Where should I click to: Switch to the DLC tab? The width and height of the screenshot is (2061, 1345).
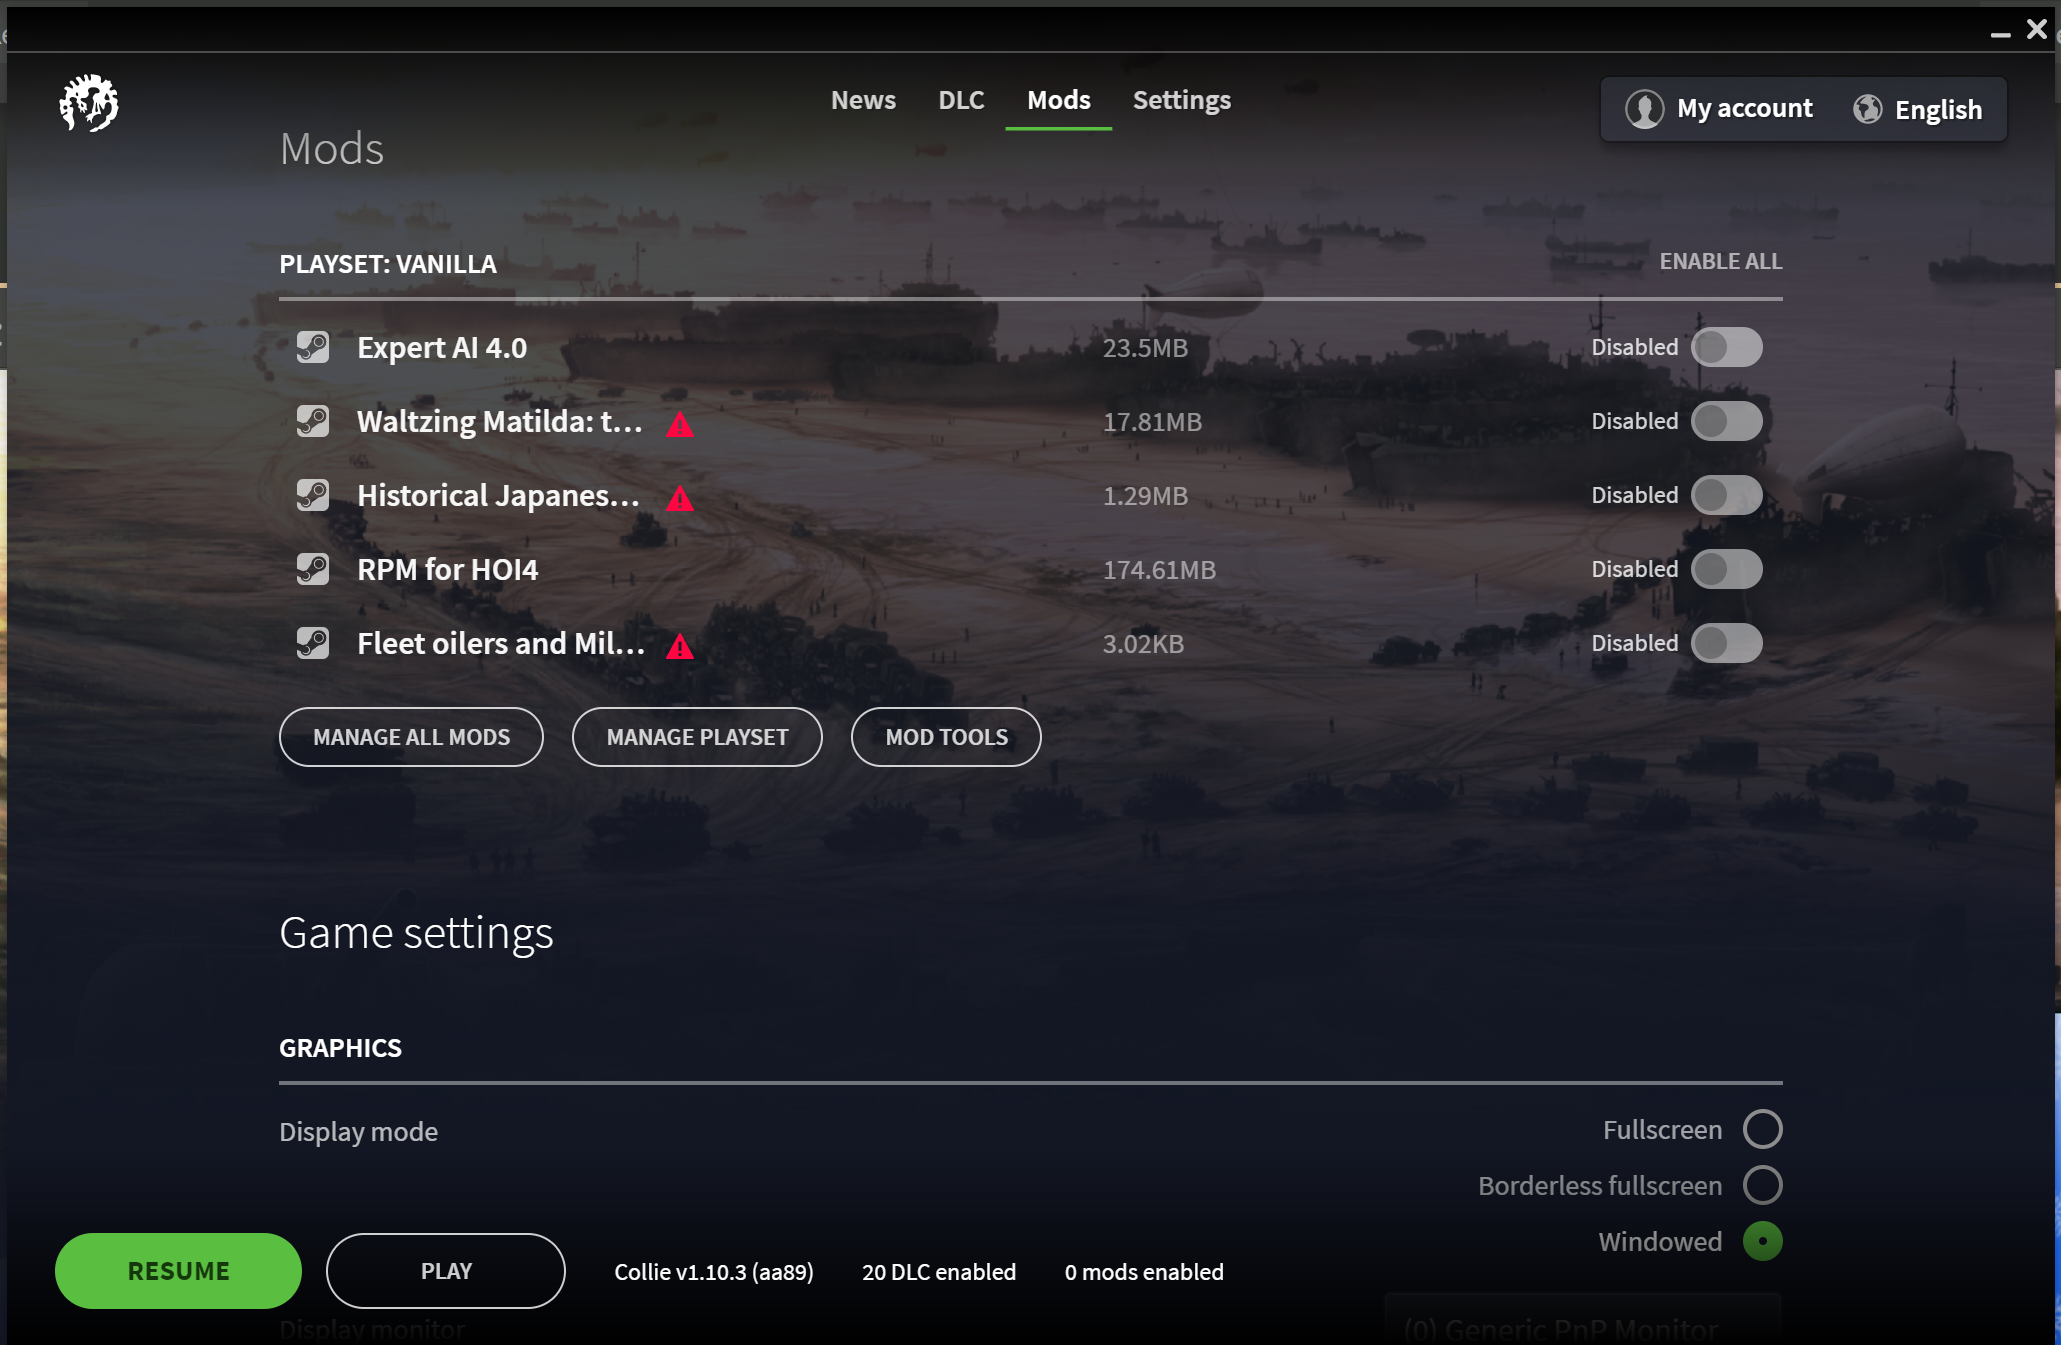coord(961,100)
